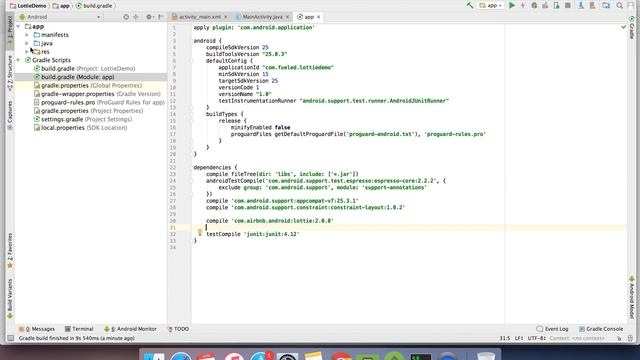Screen dimensions: 640x360
Task: Open the TODO tool window
Action: click(x=178, y=329)
